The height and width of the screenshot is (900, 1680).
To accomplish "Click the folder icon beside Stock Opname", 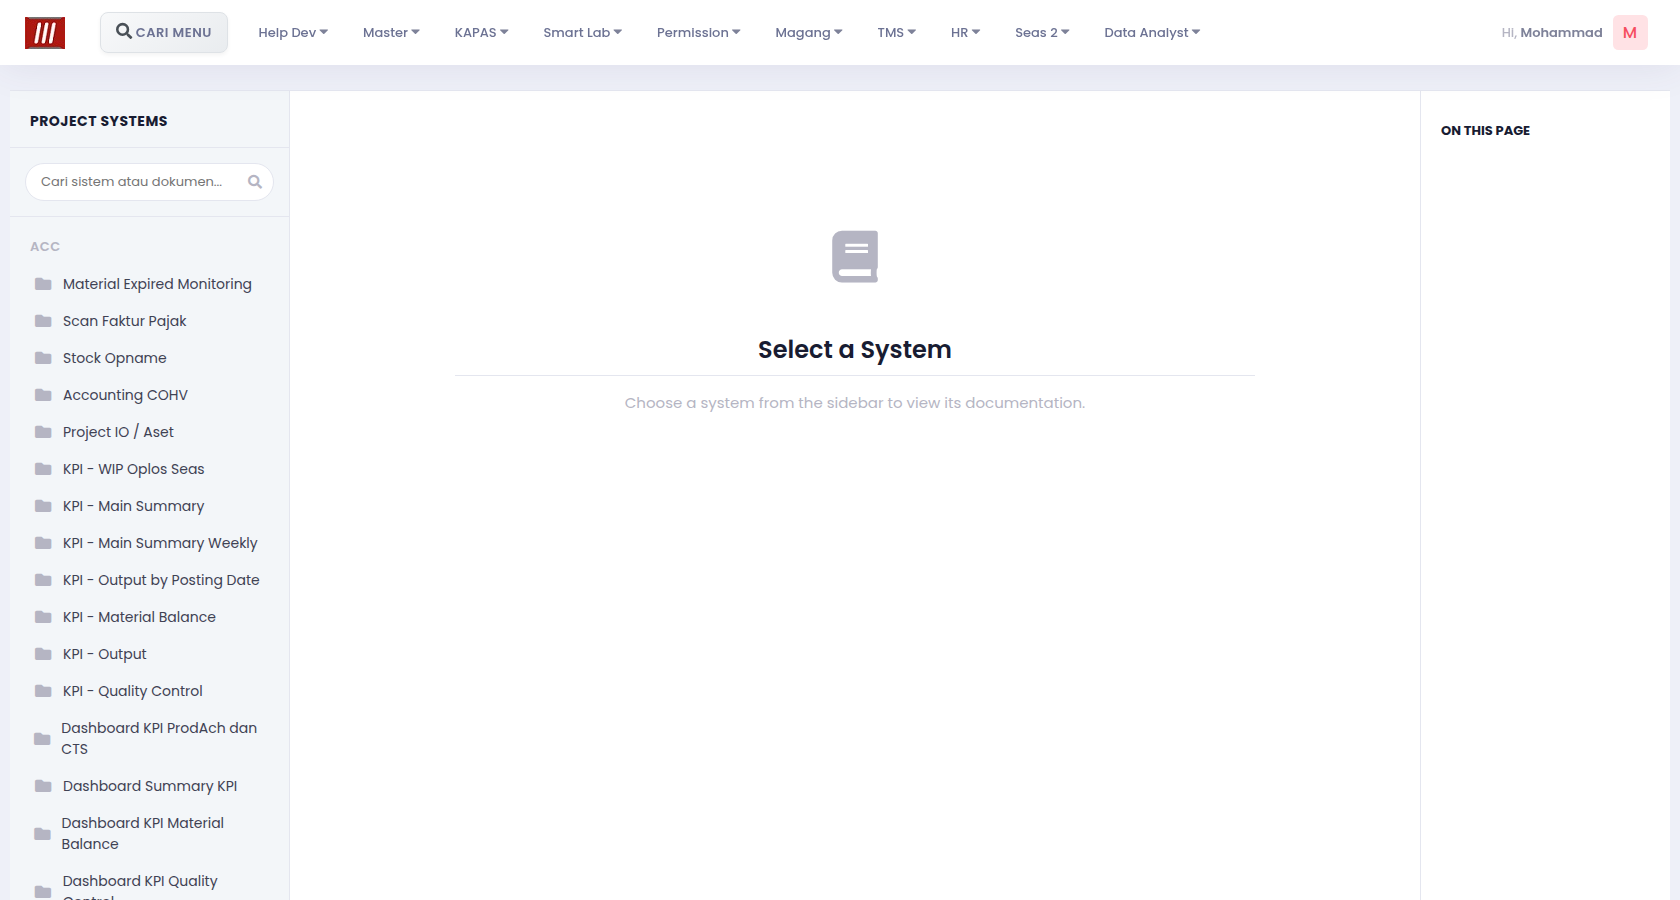I will click(43, 358).
